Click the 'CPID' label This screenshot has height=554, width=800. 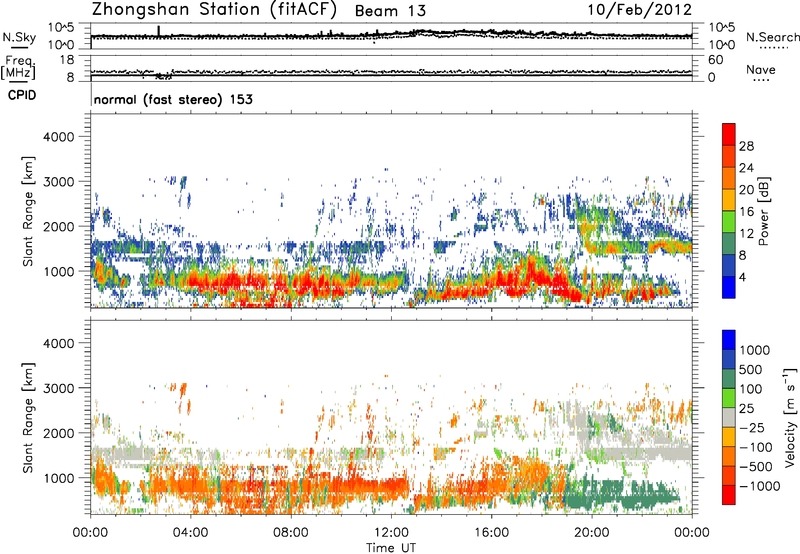pos(22,95)
